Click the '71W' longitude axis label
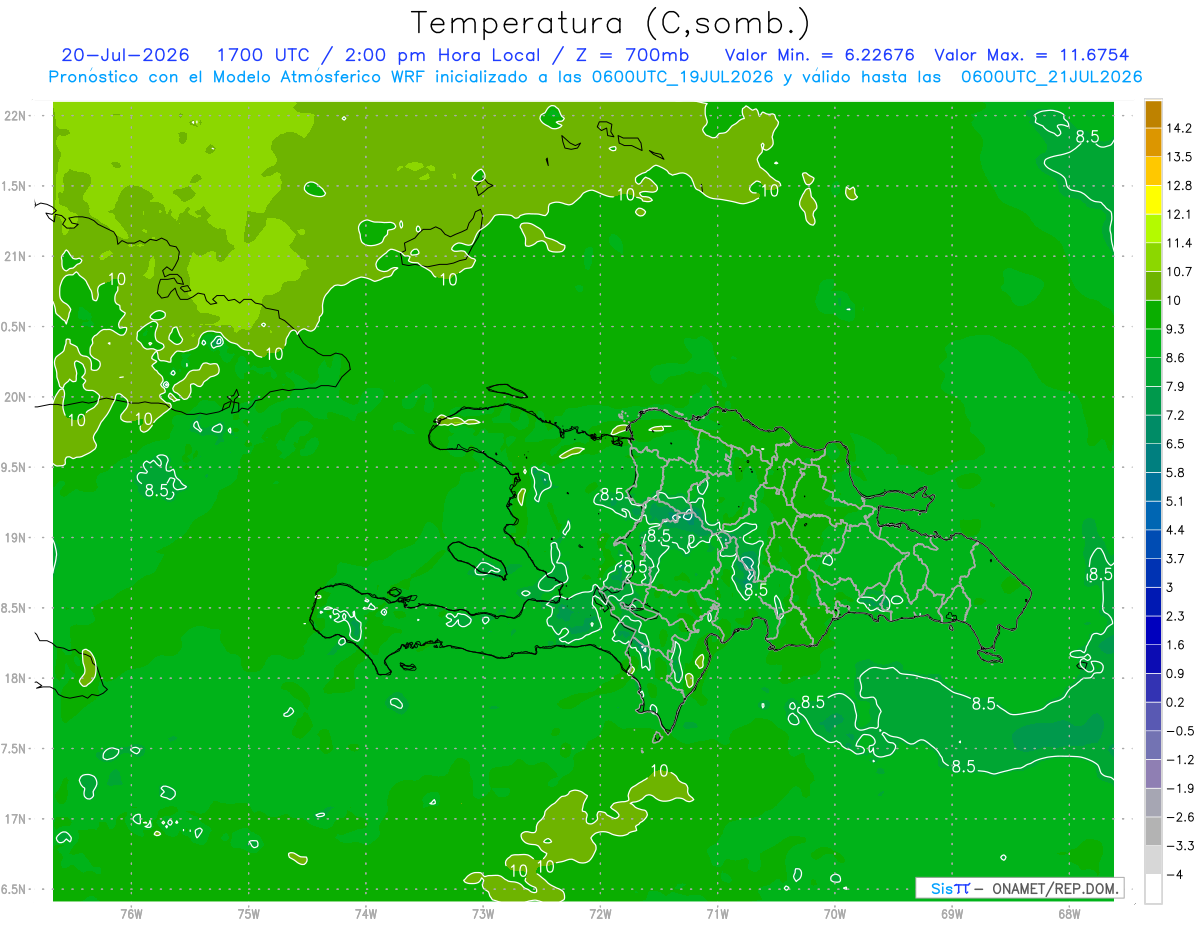 click(x=717, y=913)
